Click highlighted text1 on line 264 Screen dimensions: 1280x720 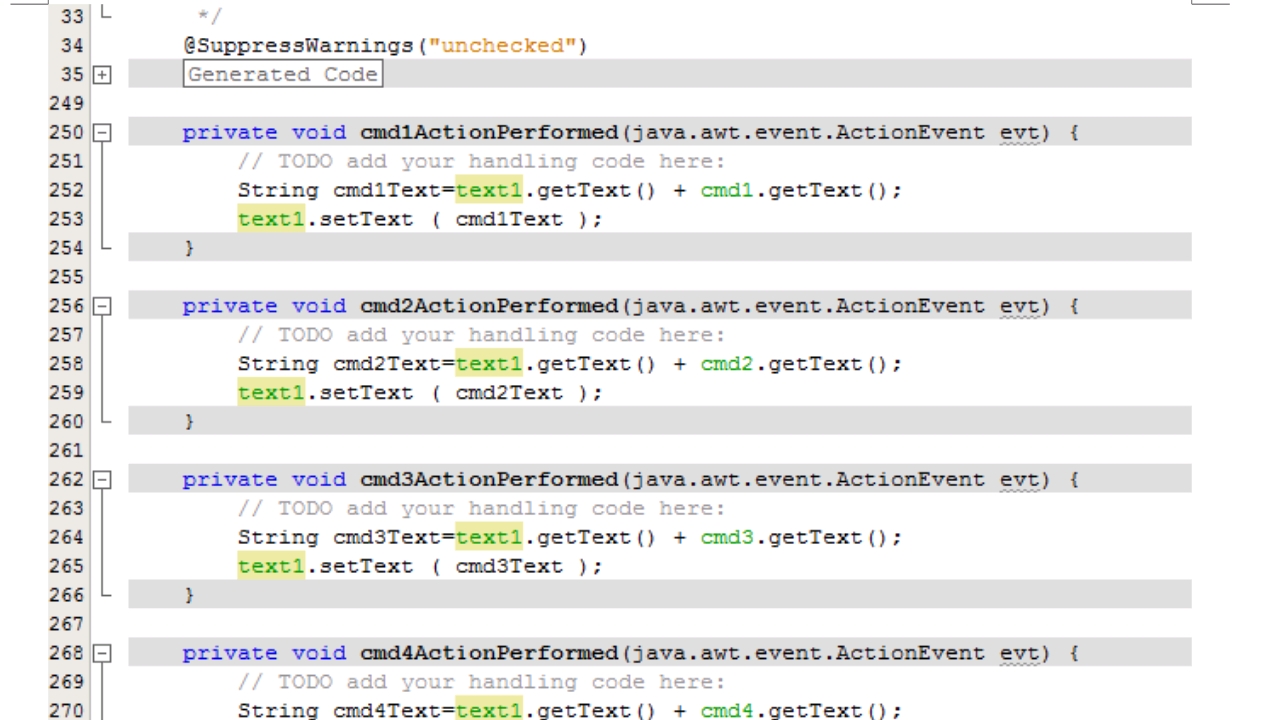(x=489, y=538)
